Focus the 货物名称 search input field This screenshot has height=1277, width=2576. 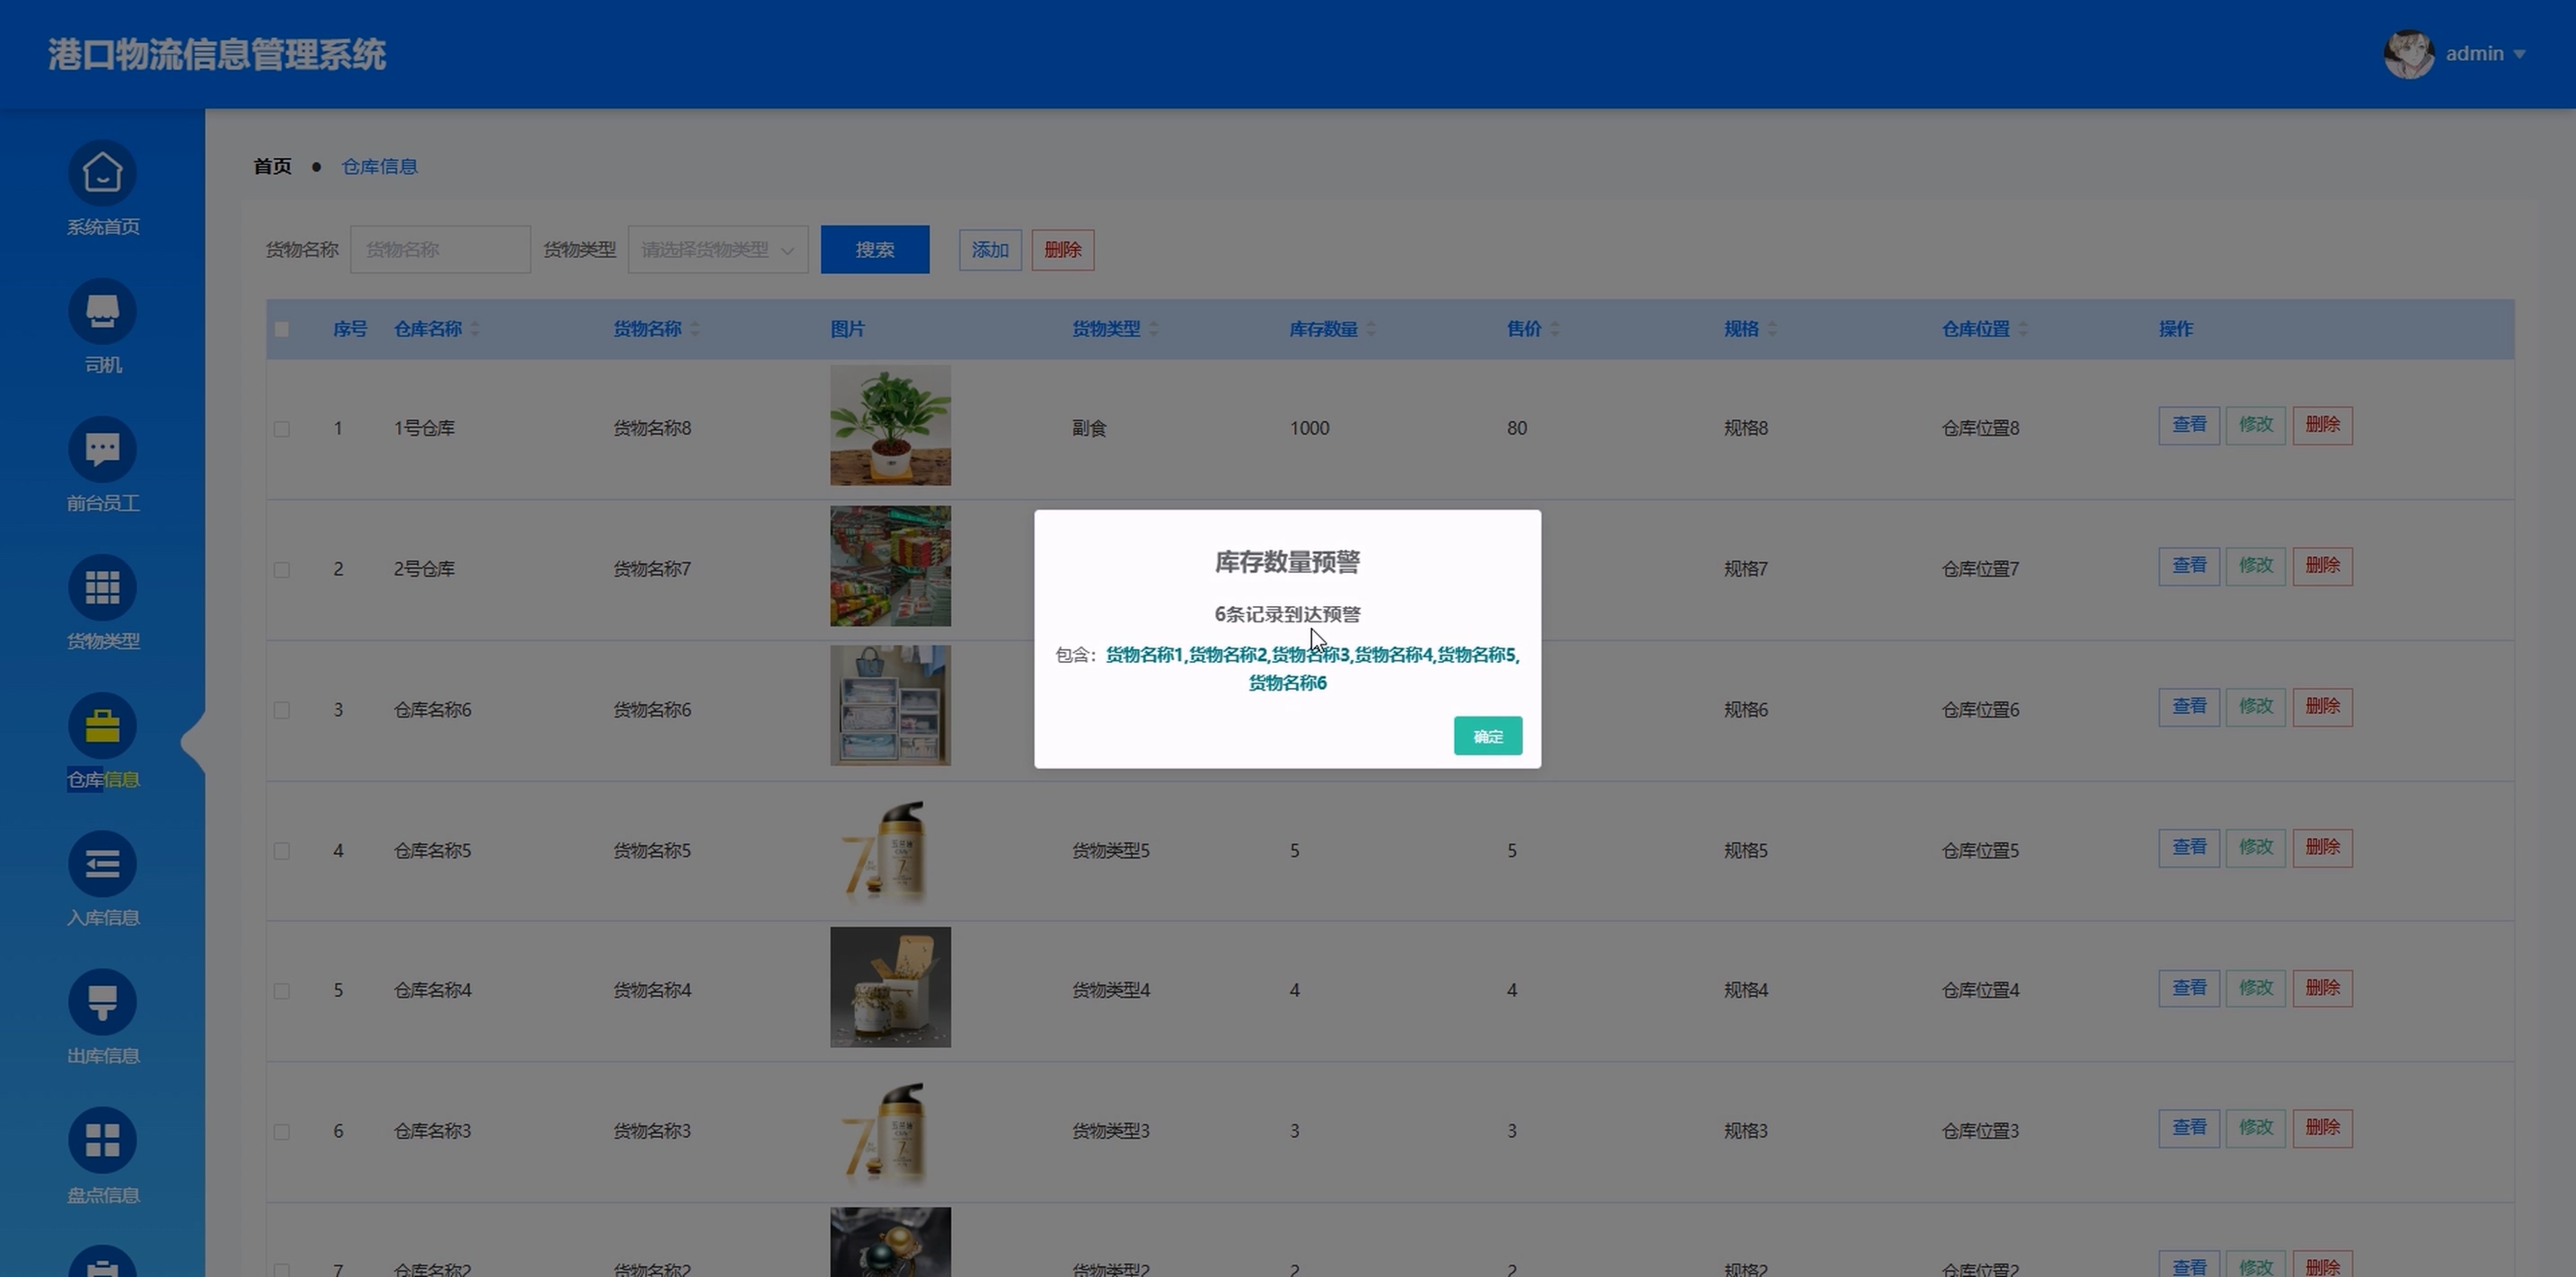tap(440, 250)
